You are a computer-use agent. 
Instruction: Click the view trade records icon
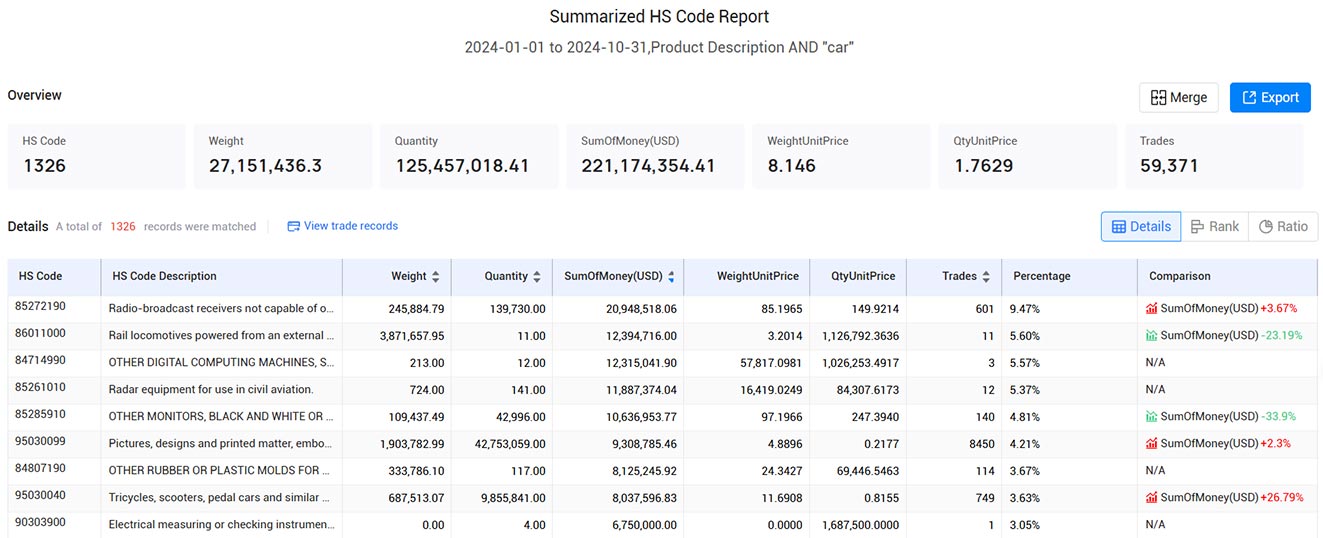[294, 226]
